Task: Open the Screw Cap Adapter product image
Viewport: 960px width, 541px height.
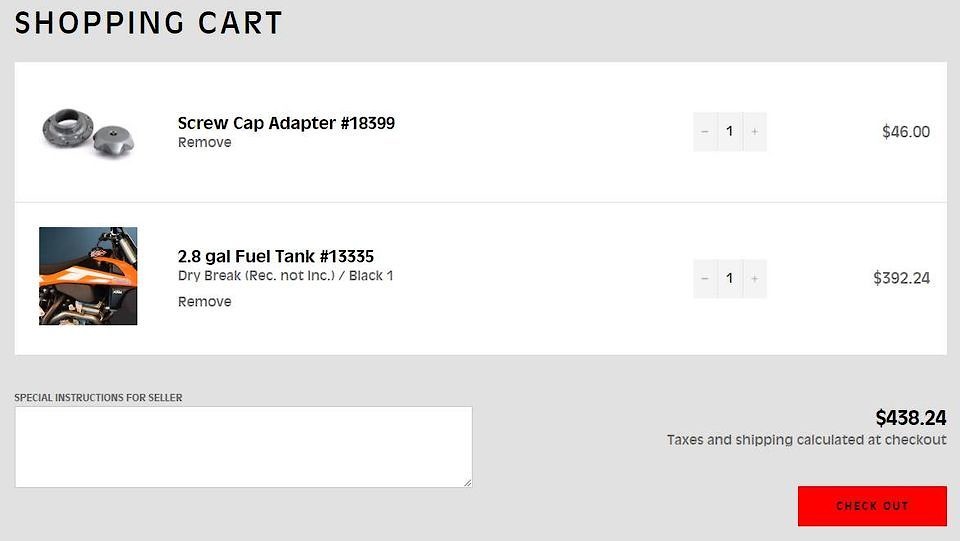Action: [88, 132]
